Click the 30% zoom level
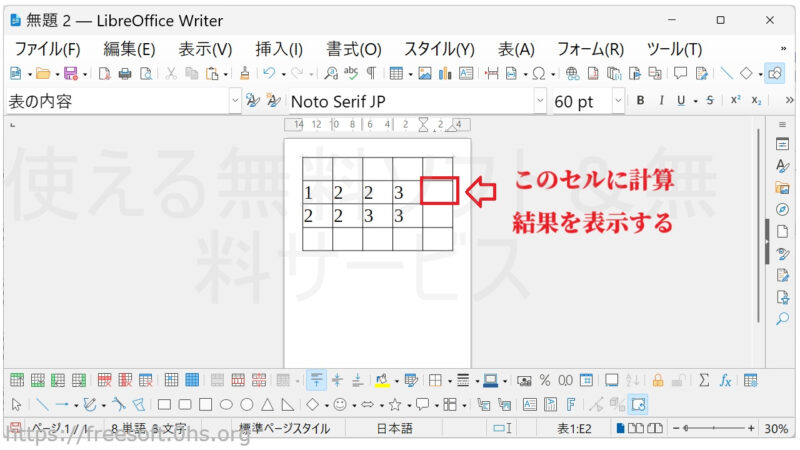 click(776, 428)
